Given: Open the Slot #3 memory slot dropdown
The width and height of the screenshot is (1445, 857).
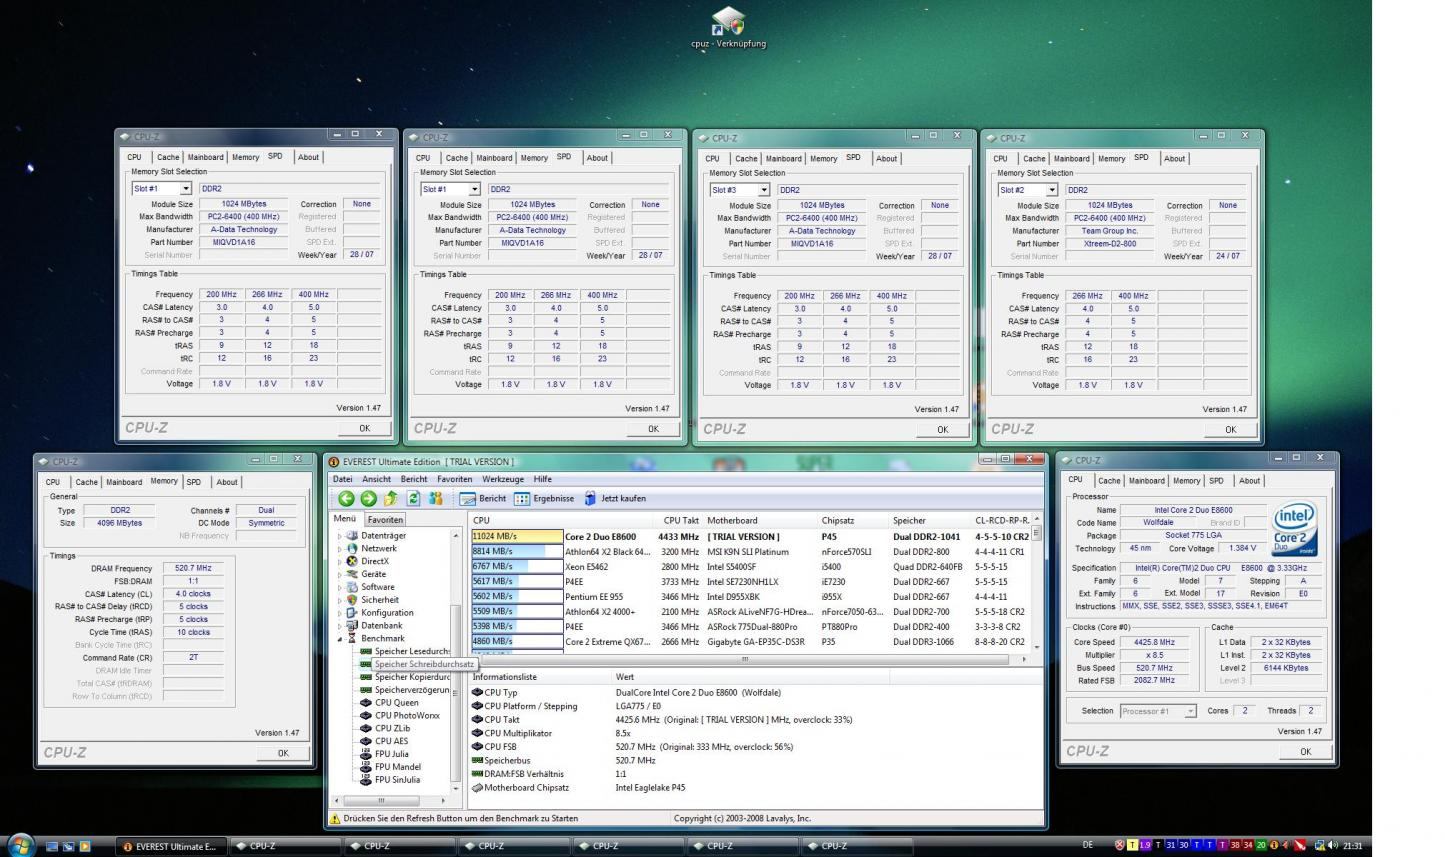Looking at the screenshot, I should 764,190.
